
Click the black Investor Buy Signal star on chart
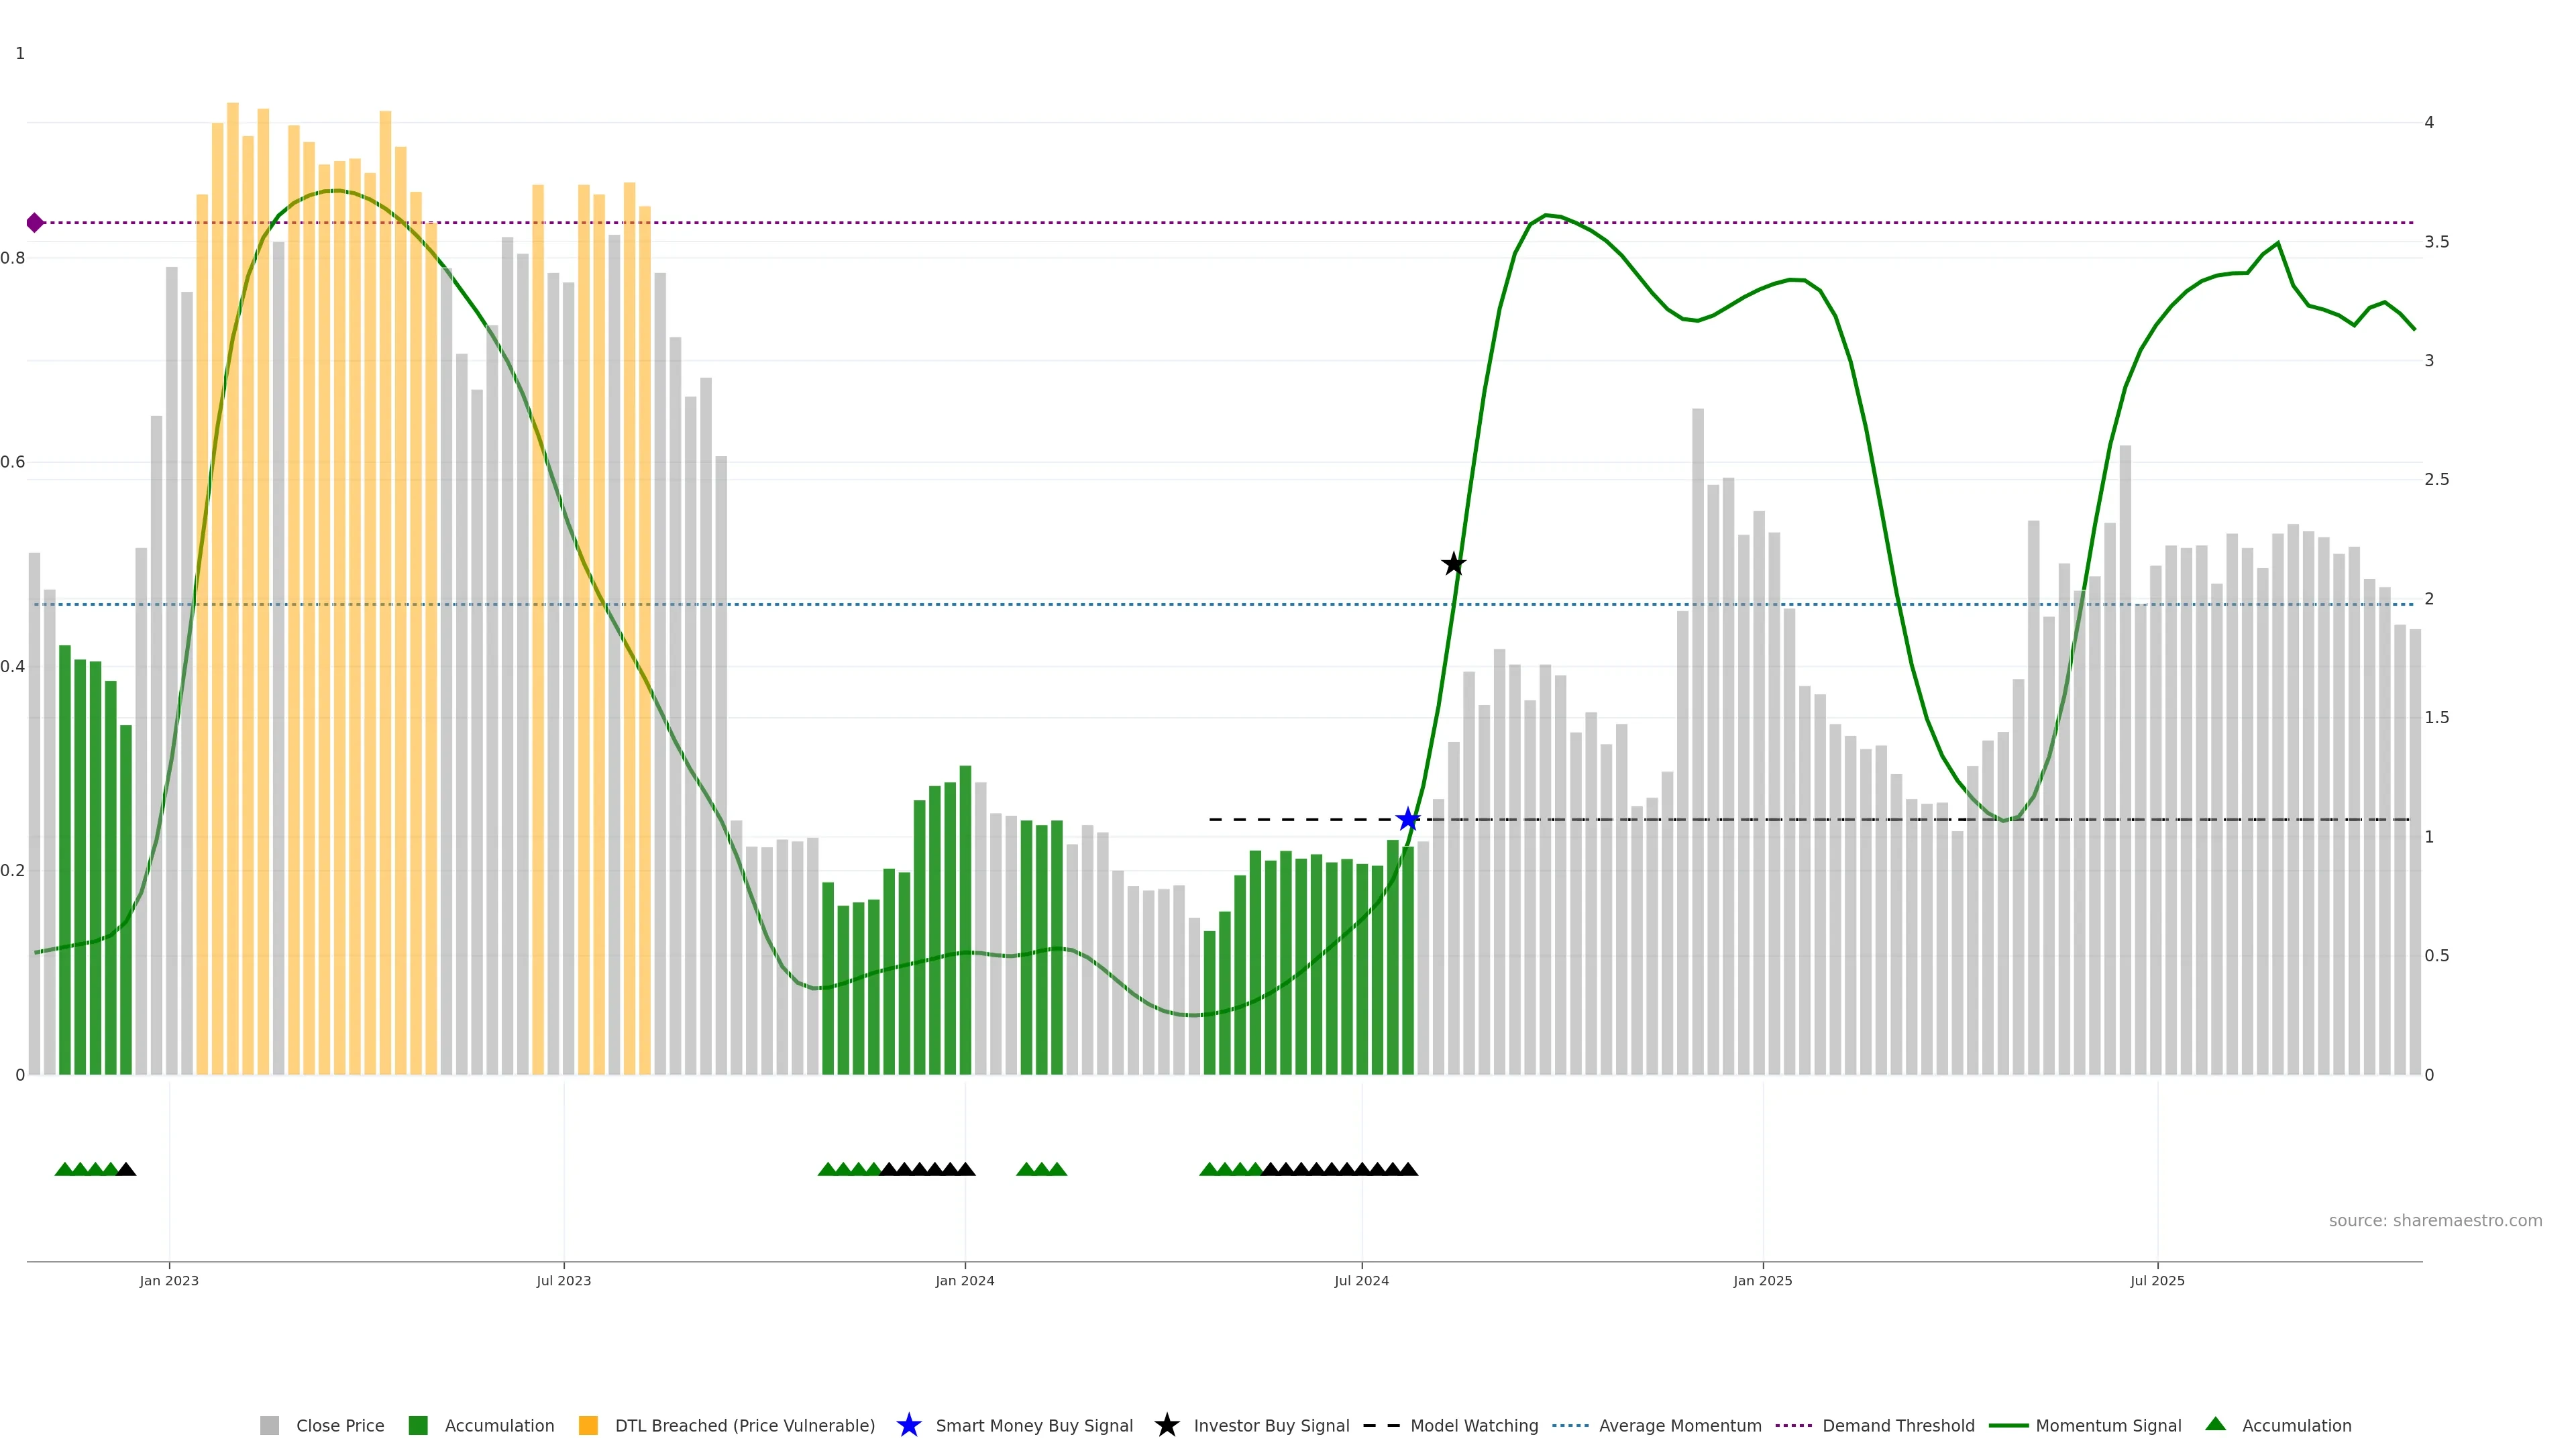tap(1454, 564)
